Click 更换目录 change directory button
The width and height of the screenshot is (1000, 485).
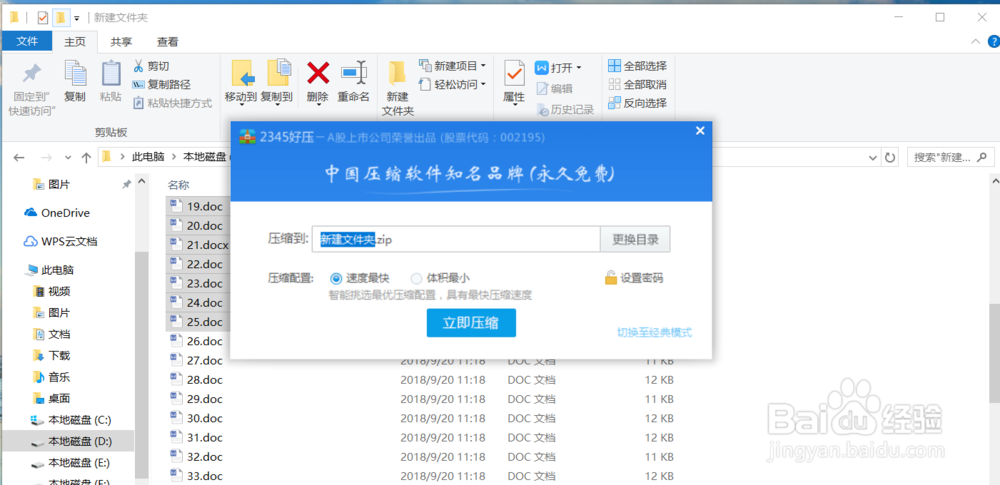[635, 239]
